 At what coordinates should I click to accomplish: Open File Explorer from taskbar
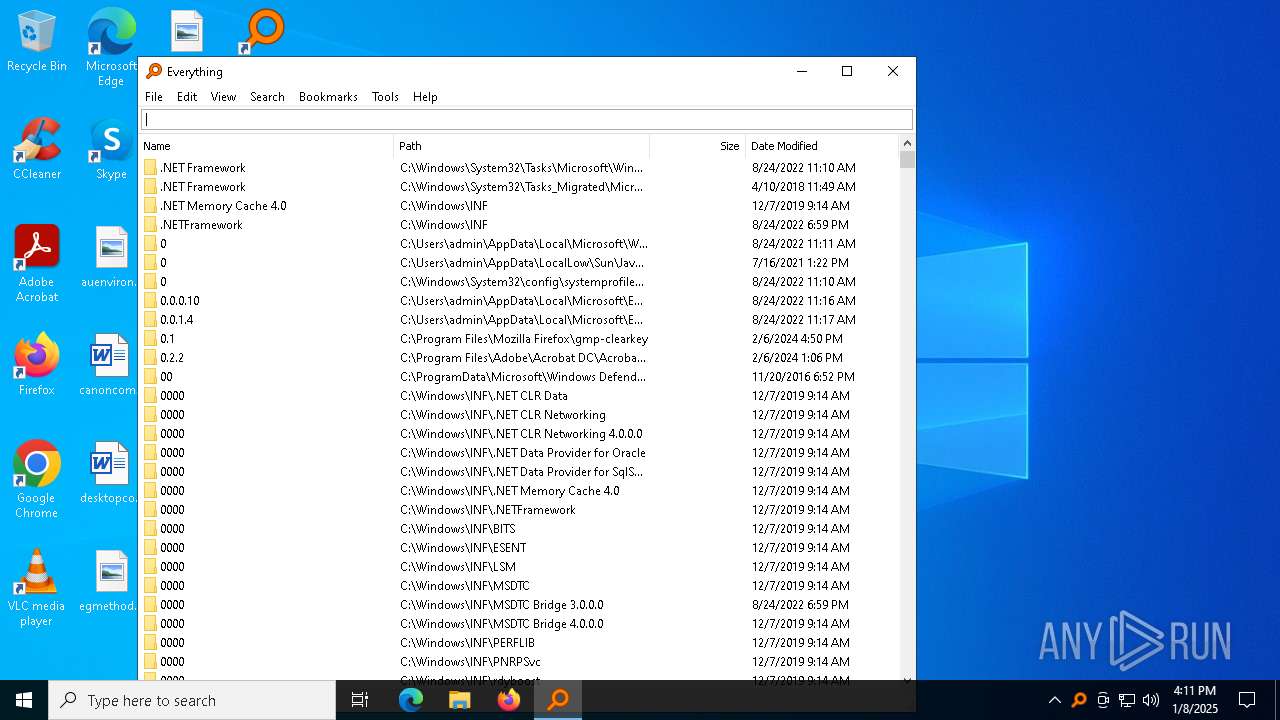[459, 700]
